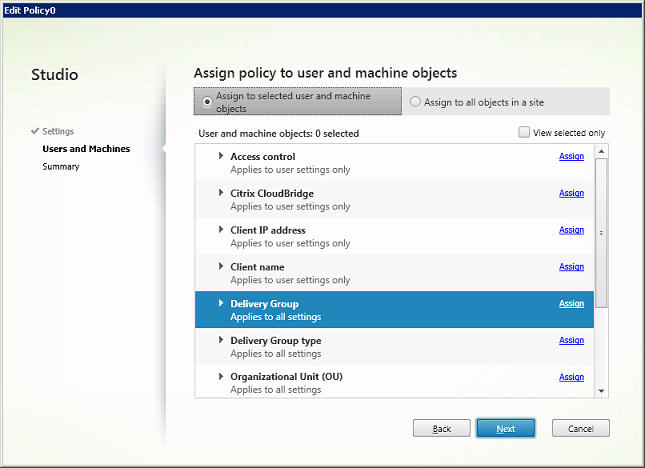Image resolution: width=645 pixels, height=468 pixels.
Task: Expand the Access control row arrow
Action: (x=220, y=156)
